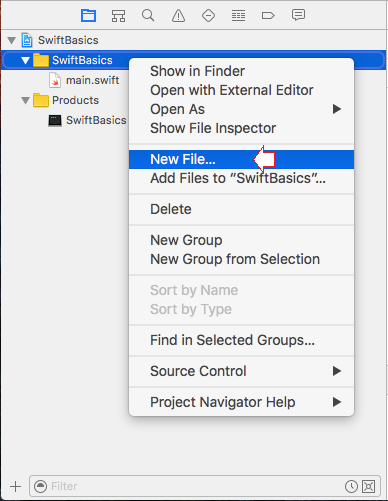
Task: Choose New File... from context menu
Action: coord(241,159)
